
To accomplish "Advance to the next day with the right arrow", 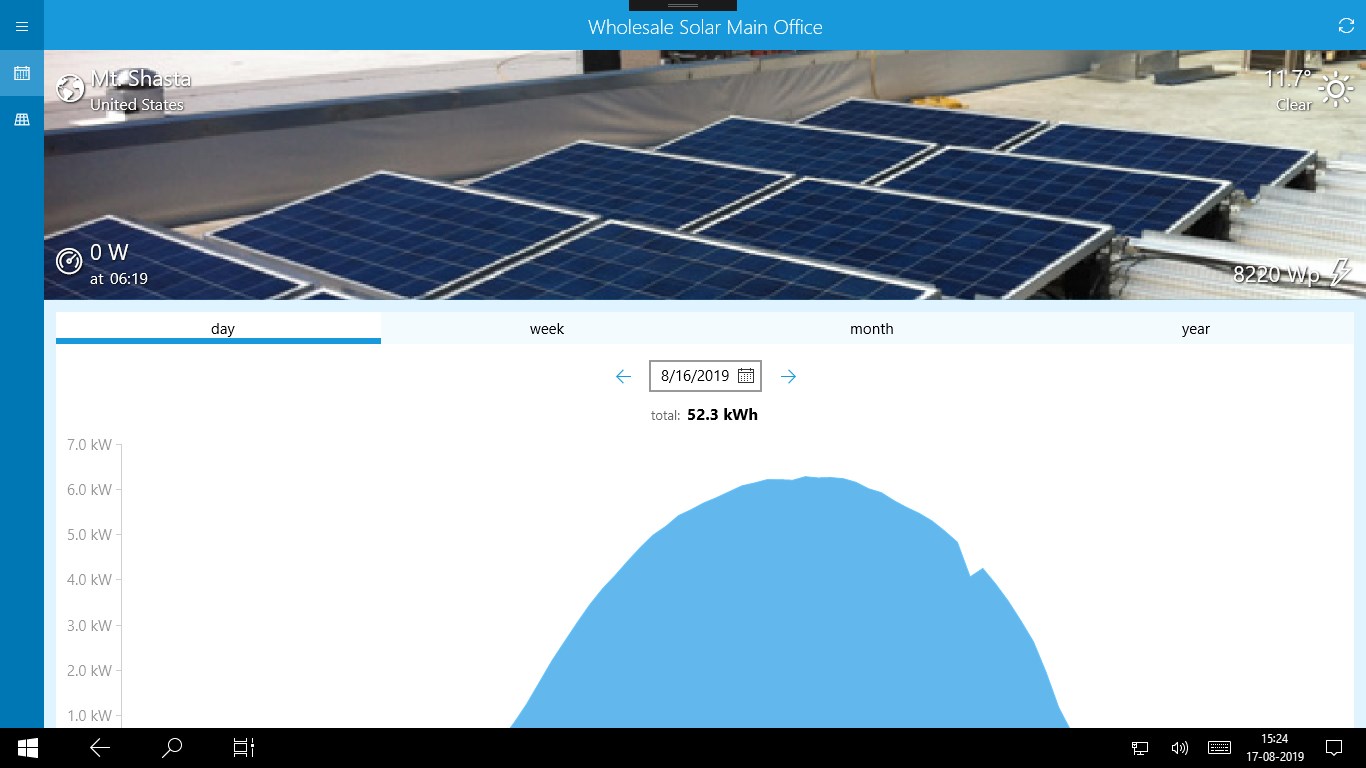I will tap(788, 376).
